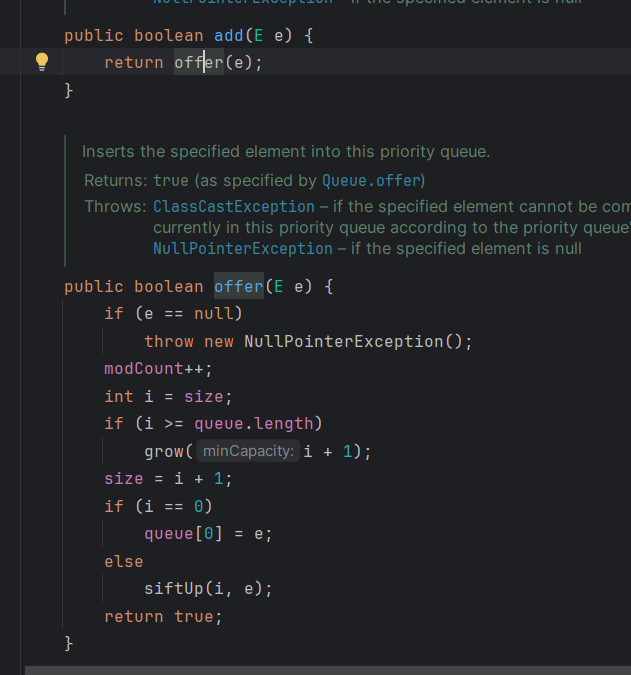Click the else keyword

click(123, 562)
